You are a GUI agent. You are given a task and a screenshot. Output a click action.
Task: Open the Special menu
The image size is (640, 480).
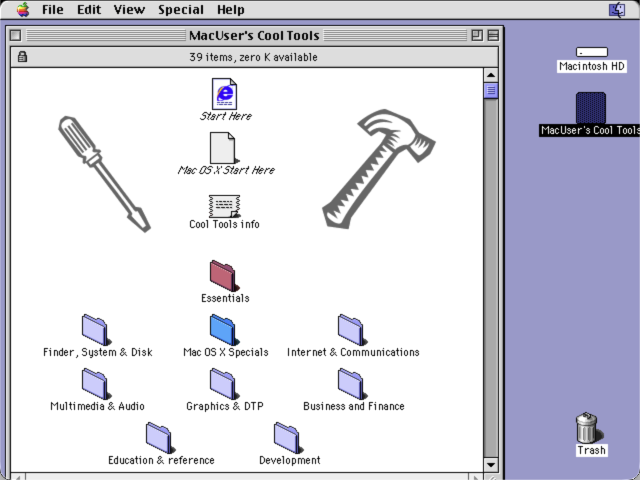[x=181, y=9]
